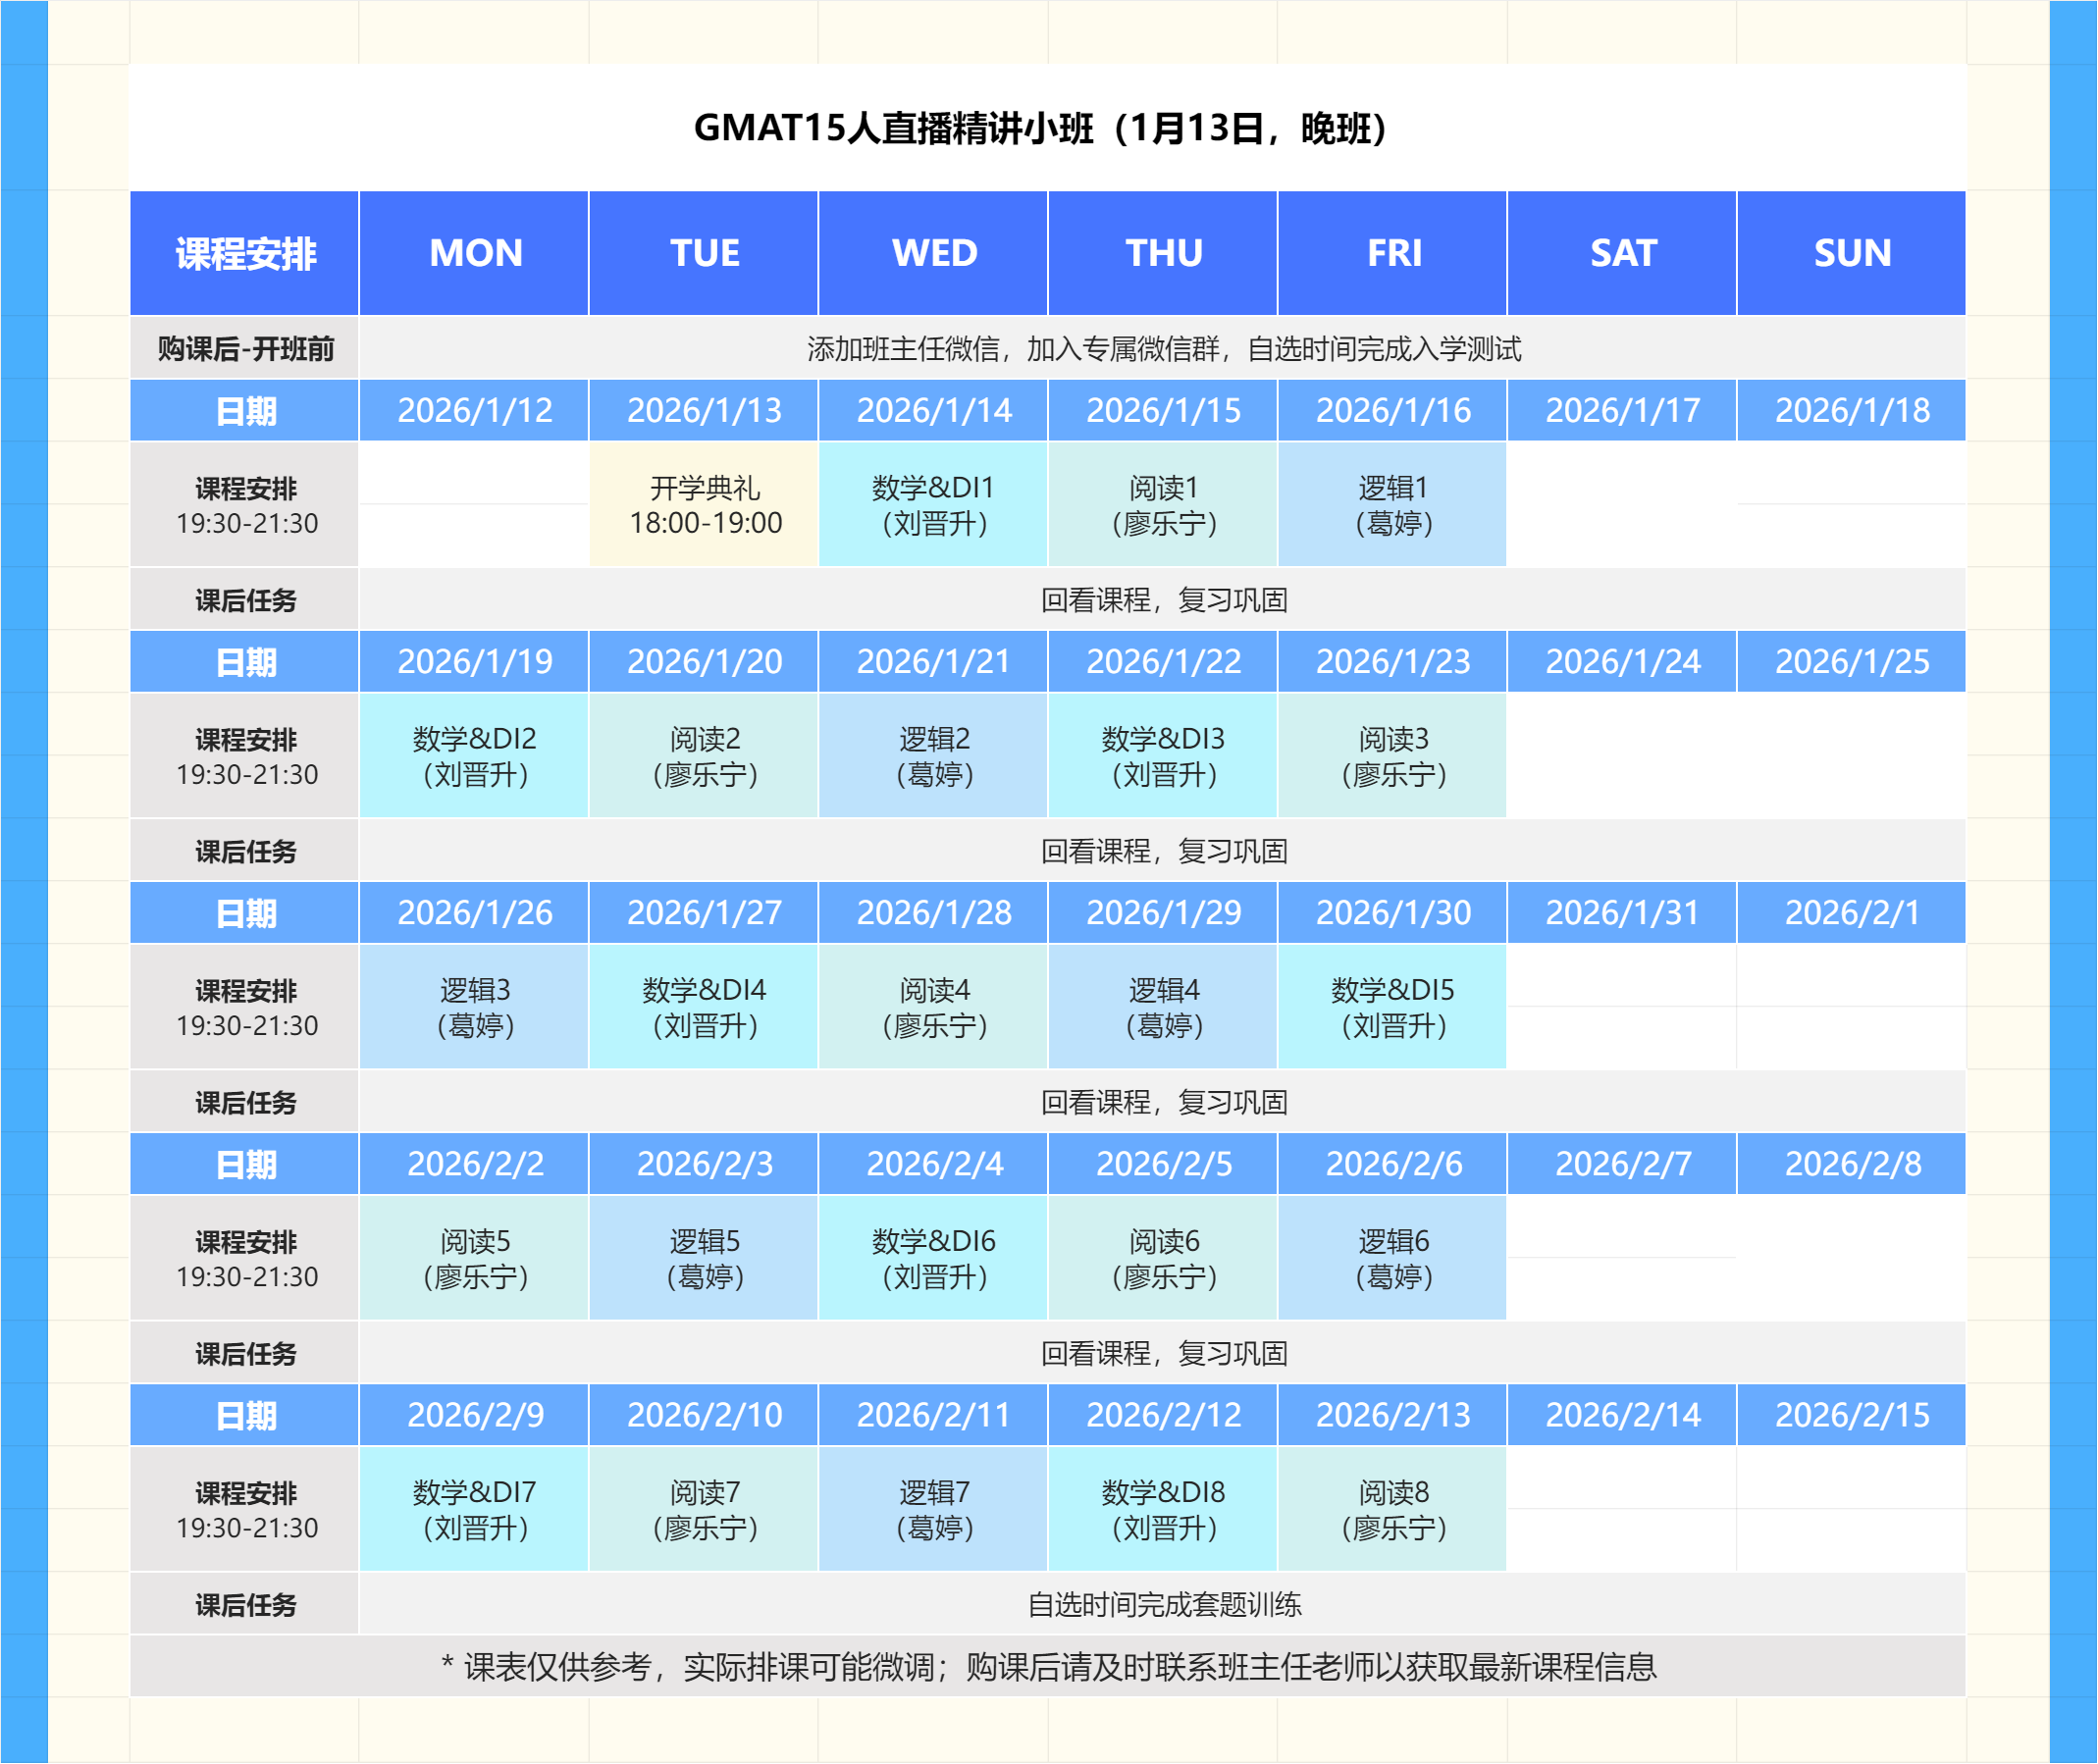Click the 自选时间完成套题训练 row
The width and height of the screenshot is (2098, 1764).
[x=1163, y=1604]
